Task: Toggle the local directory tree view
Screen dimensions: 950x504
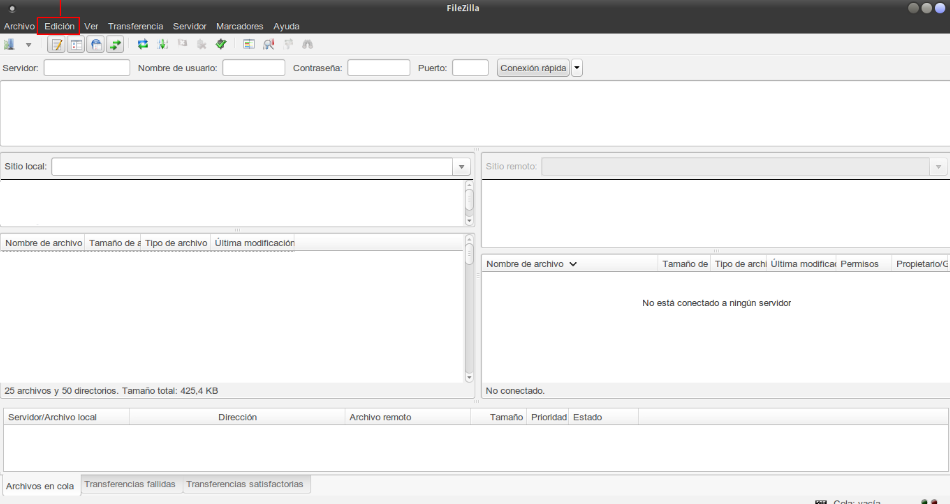Action: click(76, 44)
